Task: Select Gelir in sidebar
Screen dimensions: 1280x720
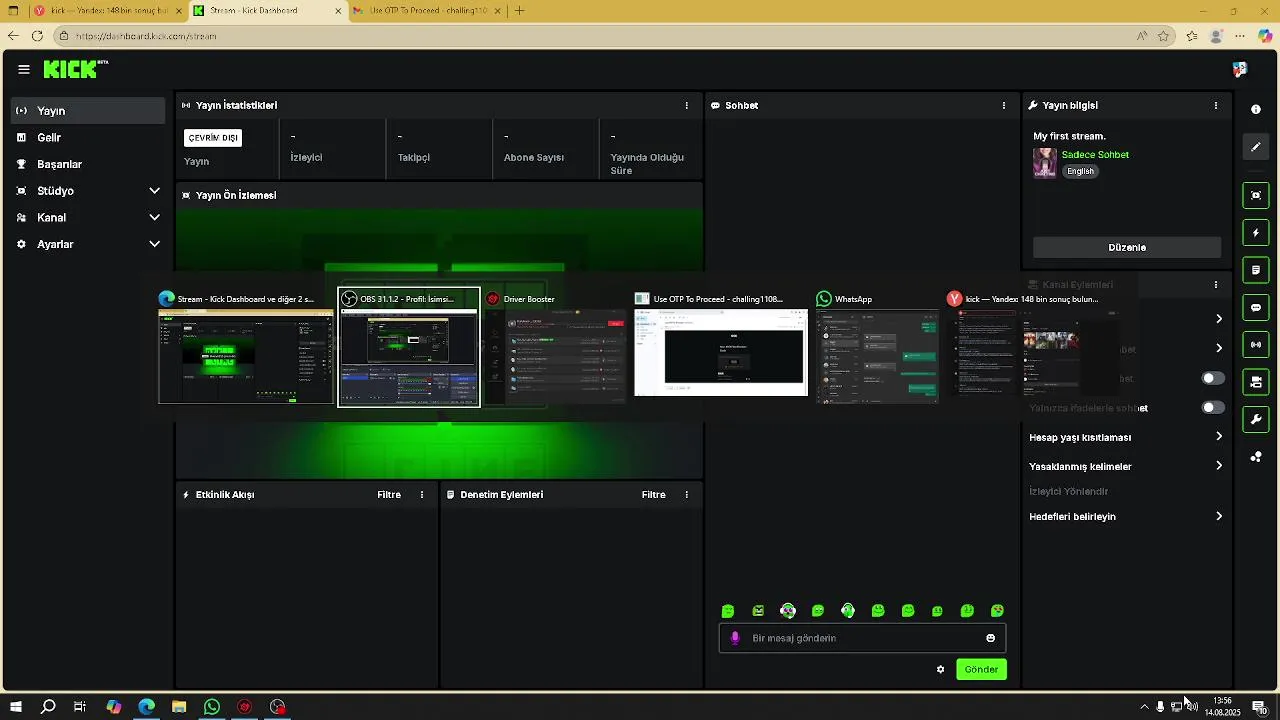Action: tap(88, 138)
